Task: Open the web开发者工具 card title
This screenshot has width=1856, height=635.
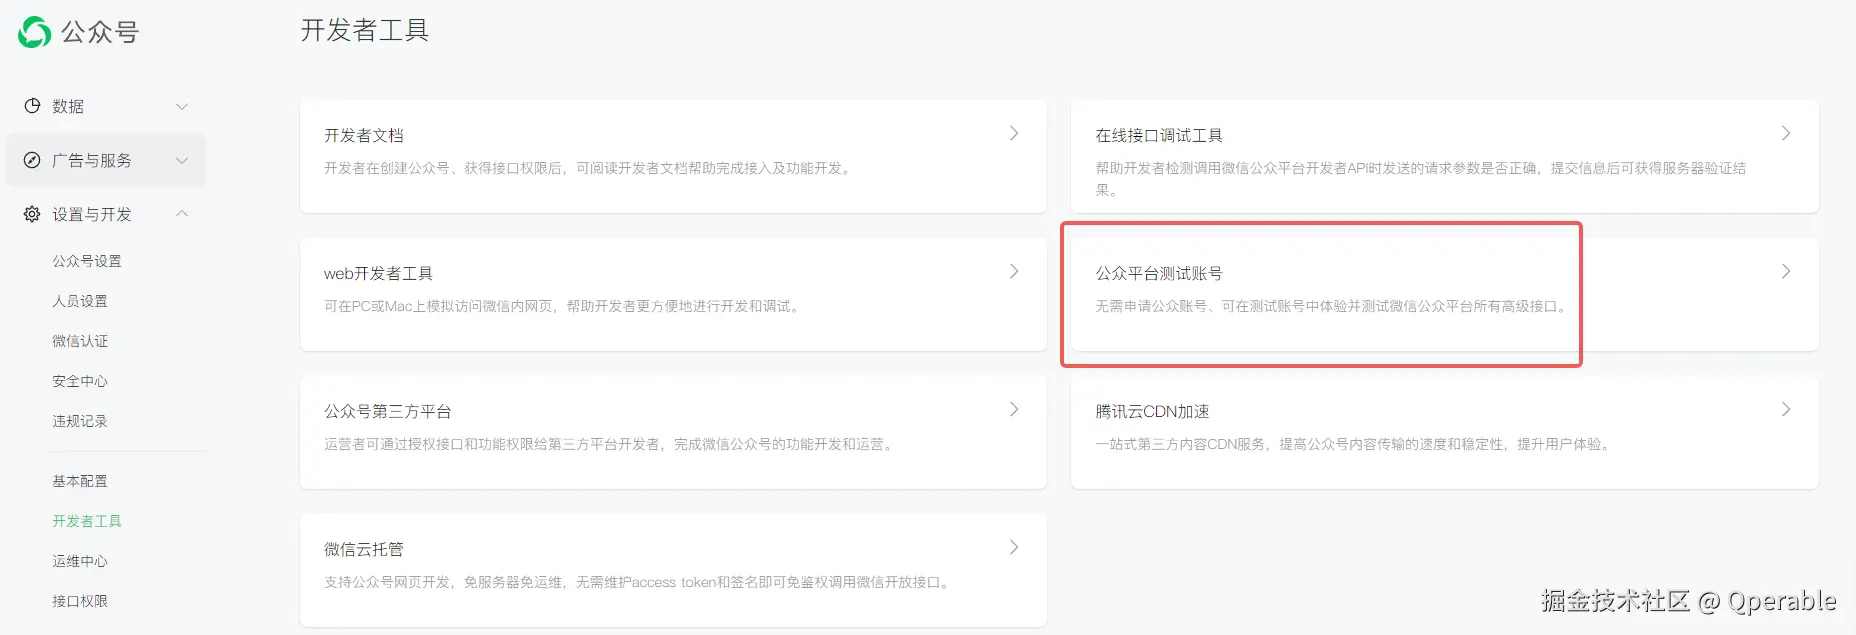Action: click(x=378, y=273)
